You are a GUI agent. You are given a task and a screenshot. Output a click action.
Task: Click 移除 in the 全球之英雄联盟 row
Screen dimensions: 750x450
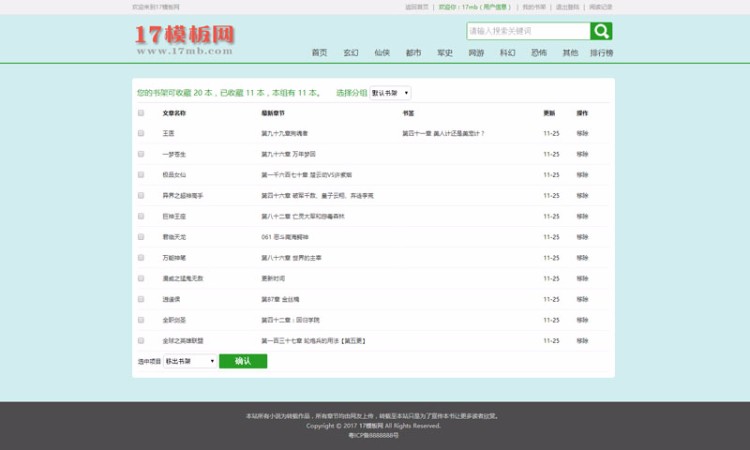tap(582, 340)
